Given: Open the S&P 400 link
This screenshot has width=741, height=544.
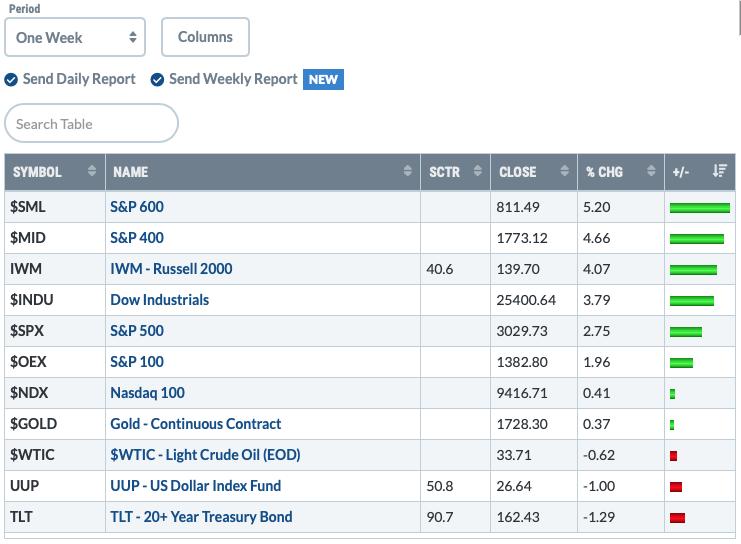Looking at the screenshot, I should pos(137,238).
